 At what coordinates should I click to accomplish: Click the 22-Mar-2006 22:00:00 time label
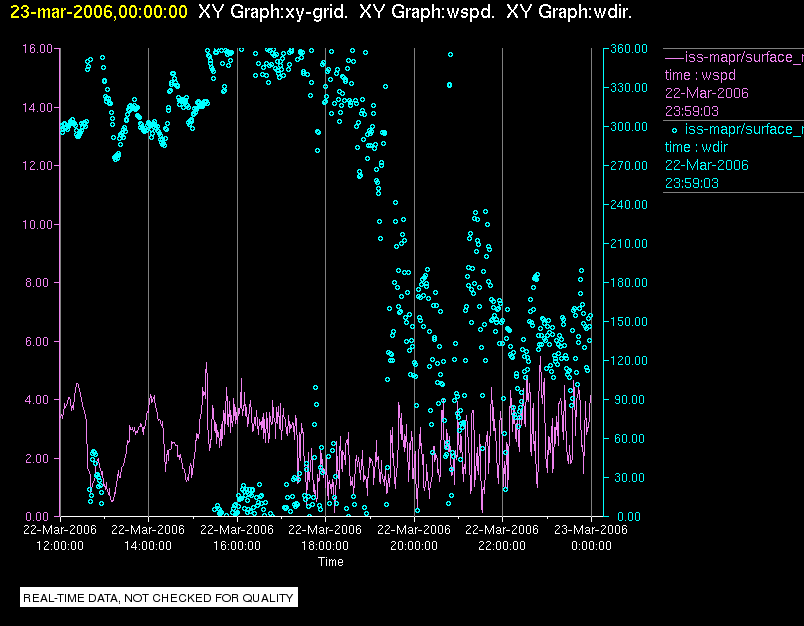502,537
